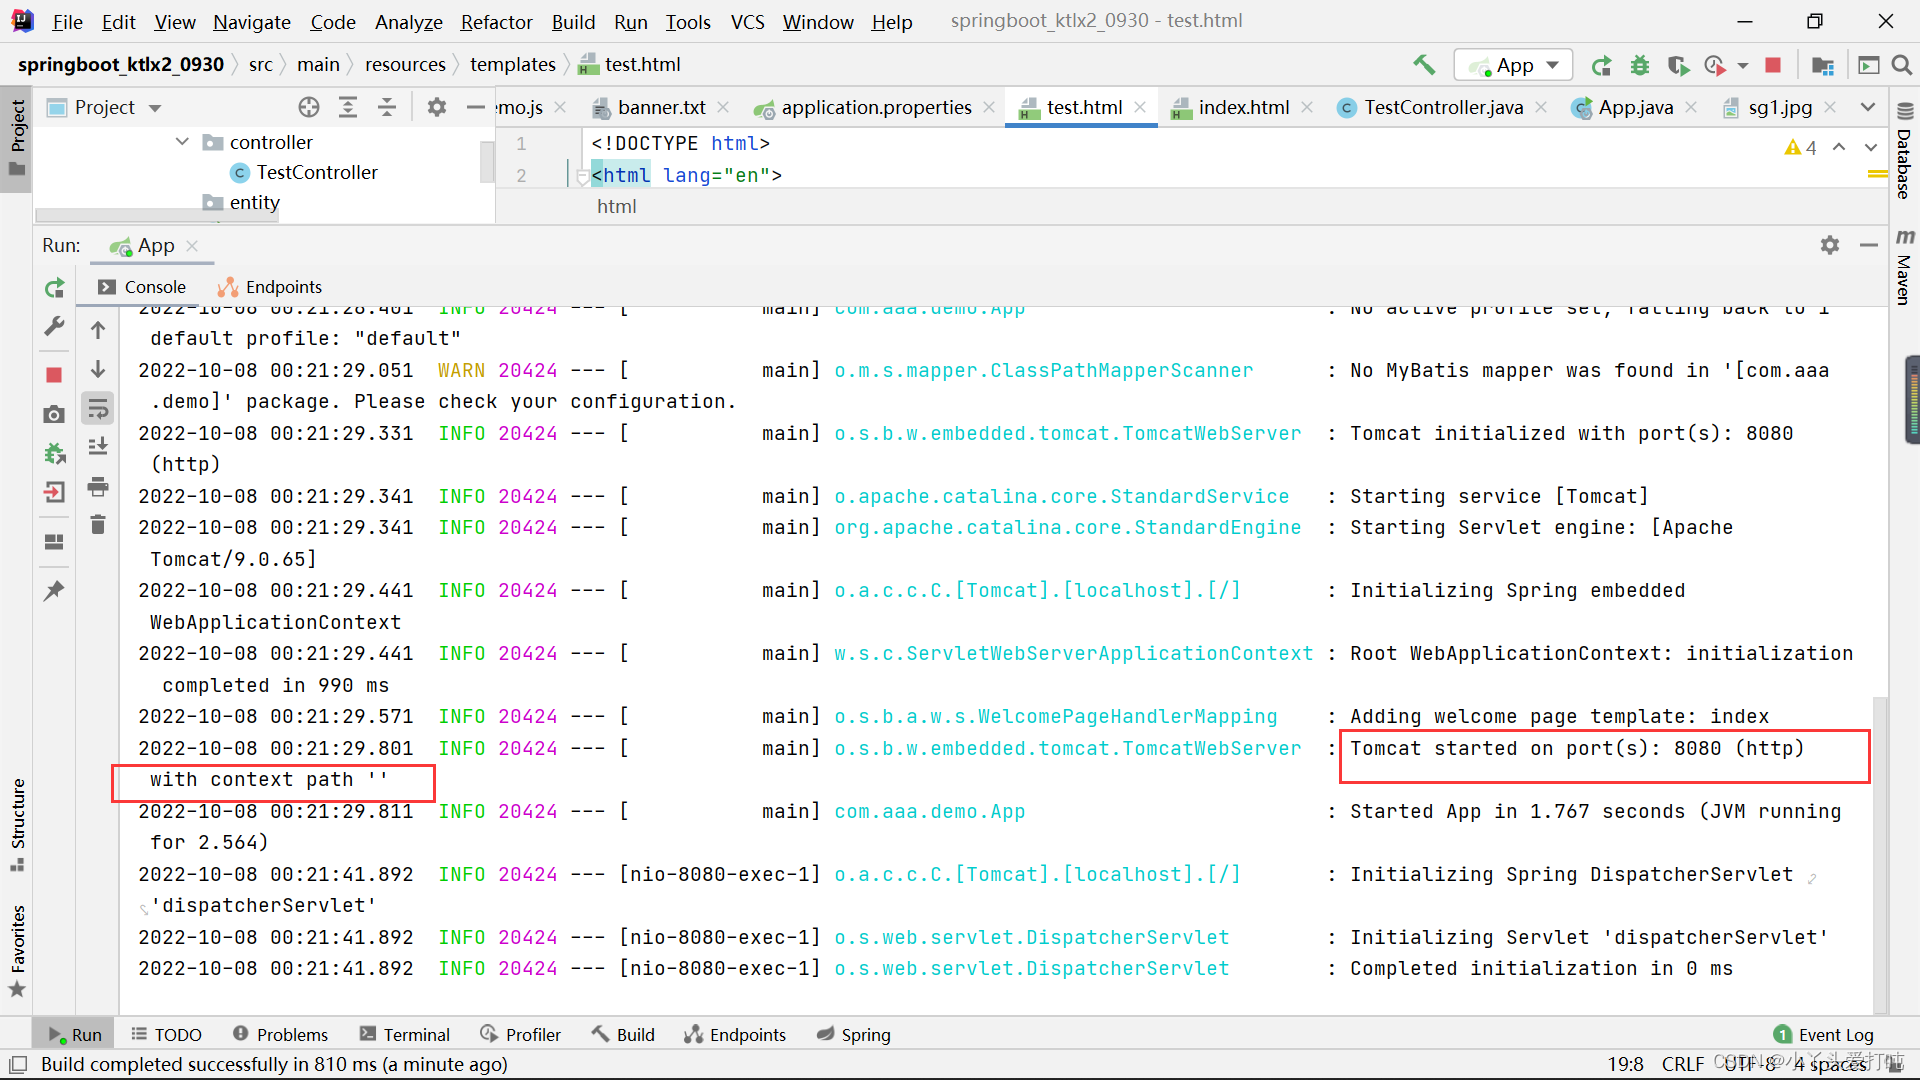
Task: Stop App with red square in Run panel
Action: [x=54, y=375]
